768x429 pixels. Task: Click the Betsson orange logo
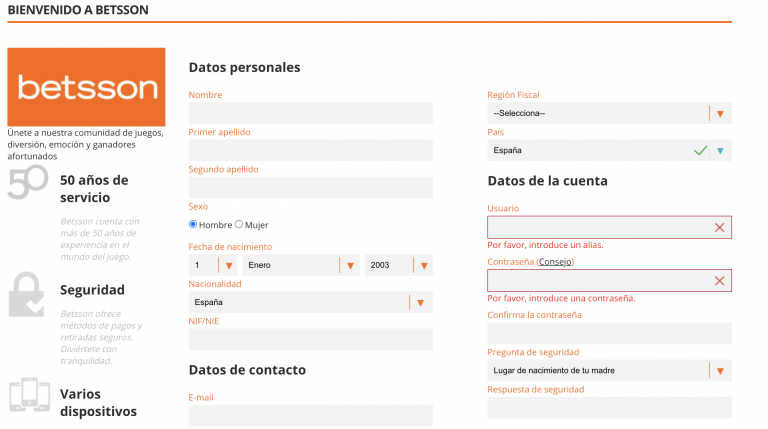[x=86, y=87]
